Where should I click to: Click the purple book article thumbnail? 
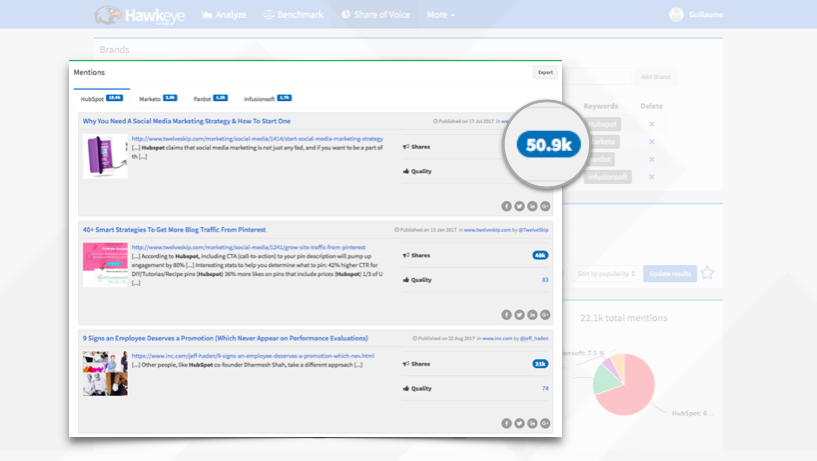105,156
